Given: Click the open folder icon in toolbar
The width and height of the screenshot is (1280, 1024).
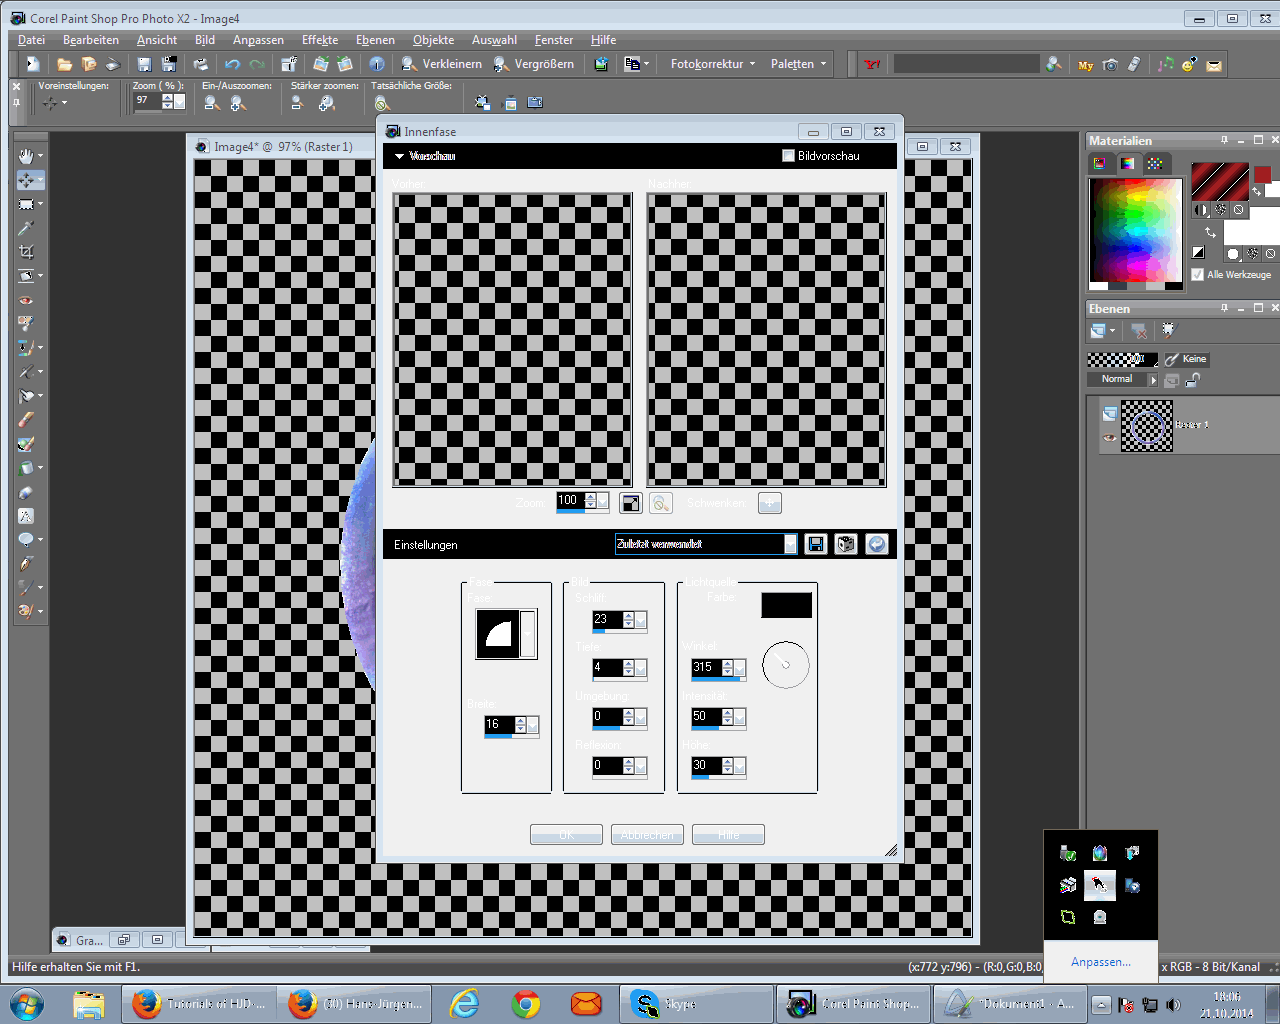Looking at the screenshot, I should (64, 64).
